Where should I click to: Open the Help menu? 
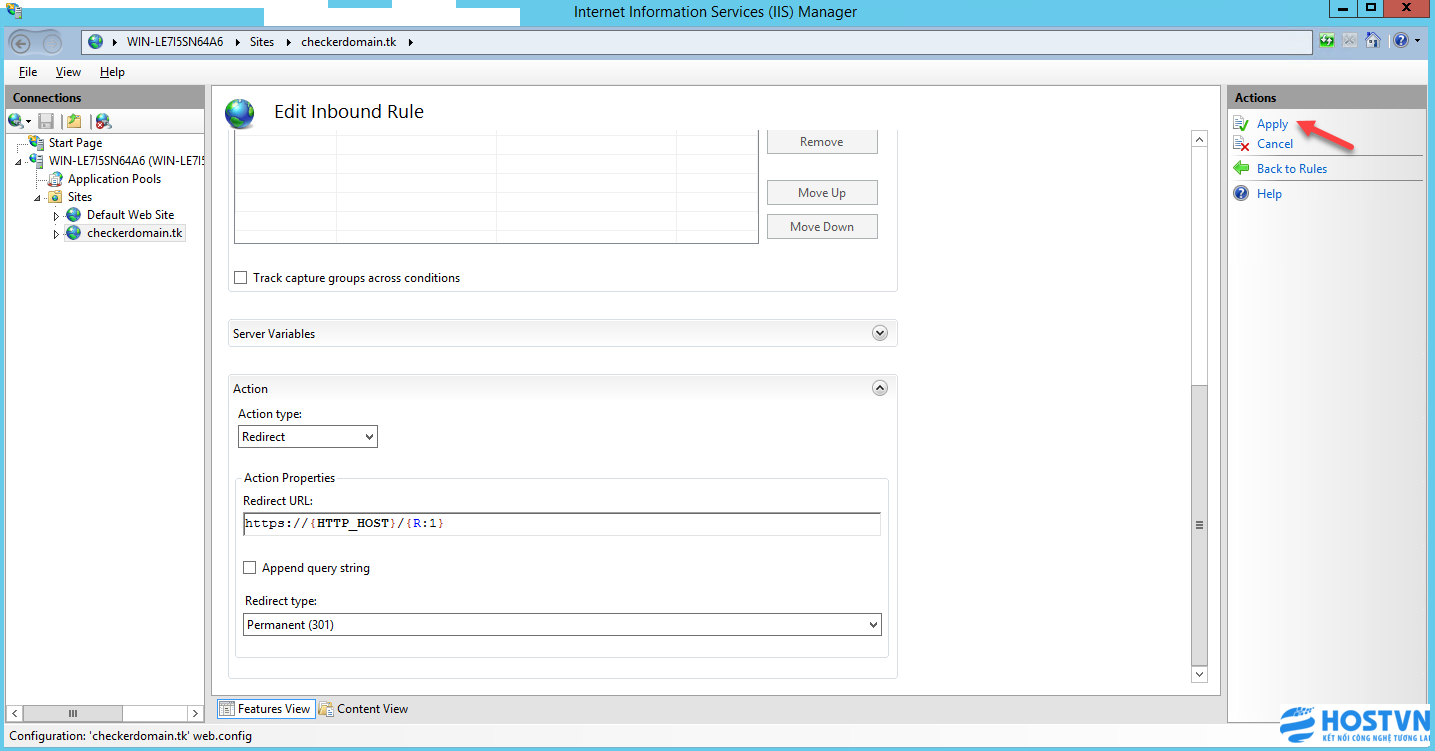112,72
